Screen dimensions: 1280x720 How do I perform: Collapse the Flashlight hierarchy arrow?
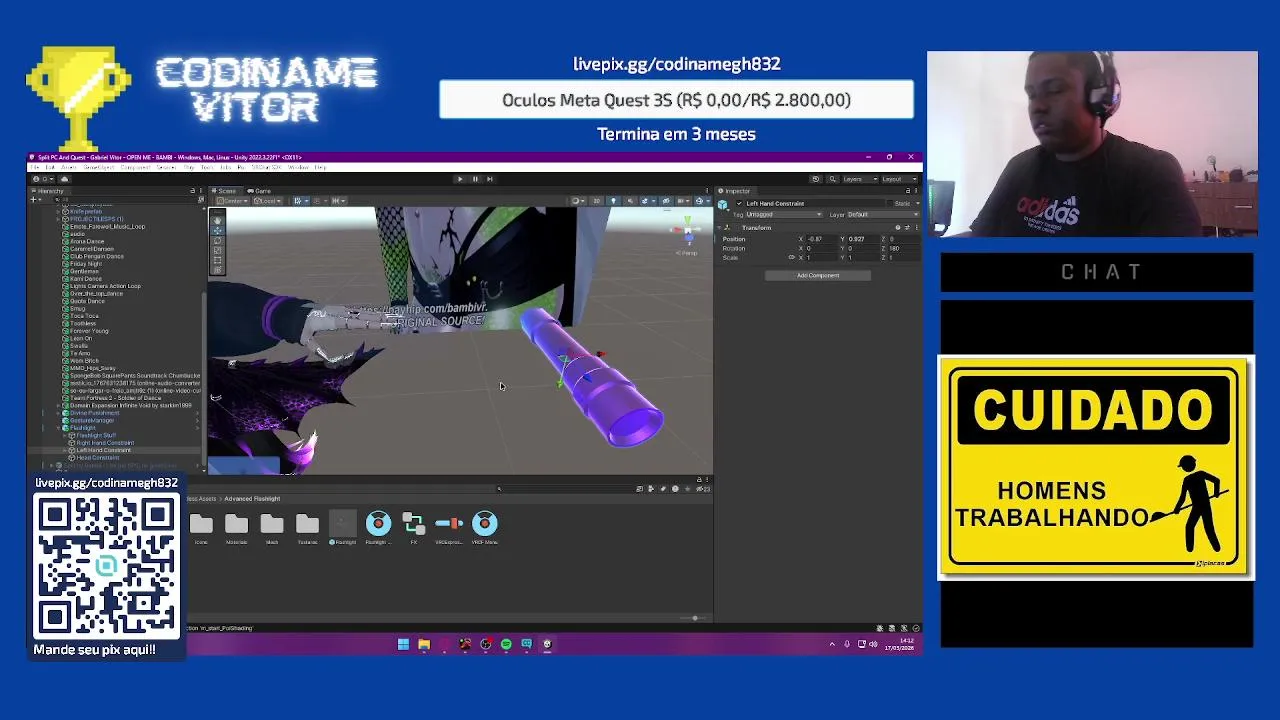pos(58,428)
